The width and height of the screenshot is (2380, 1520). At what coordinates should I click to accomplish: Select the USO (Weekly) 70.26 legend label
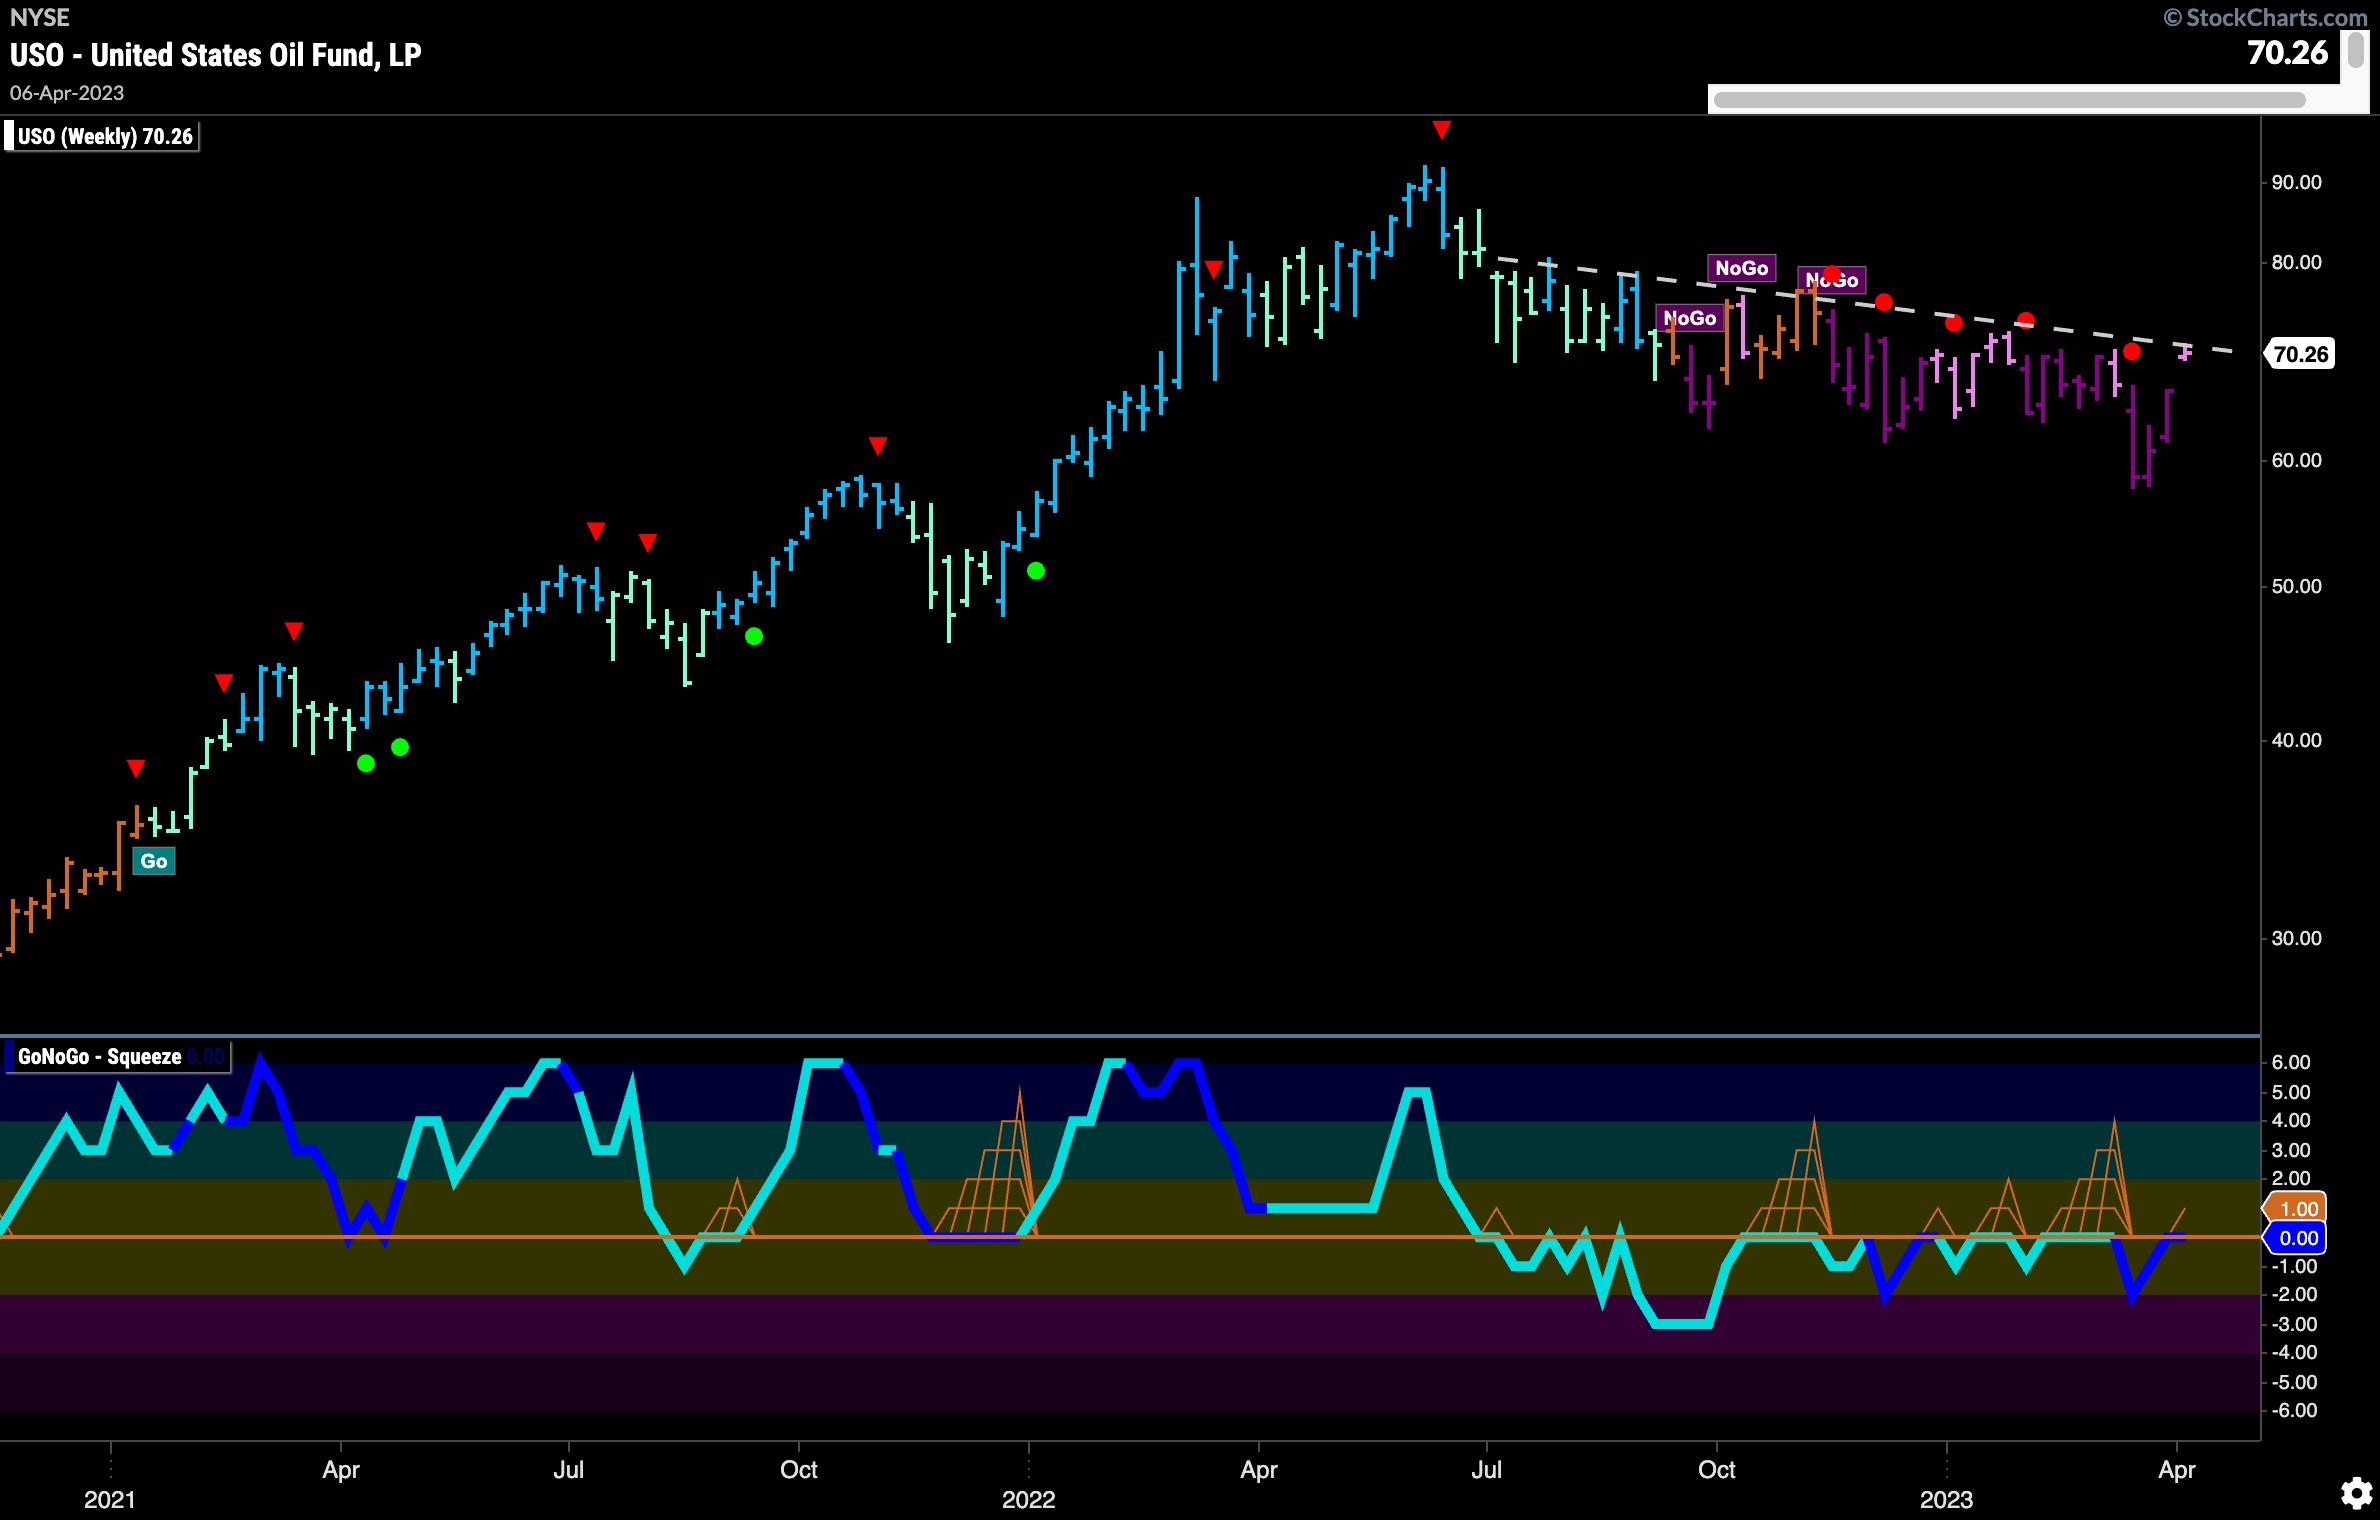[x=103, y=136]
